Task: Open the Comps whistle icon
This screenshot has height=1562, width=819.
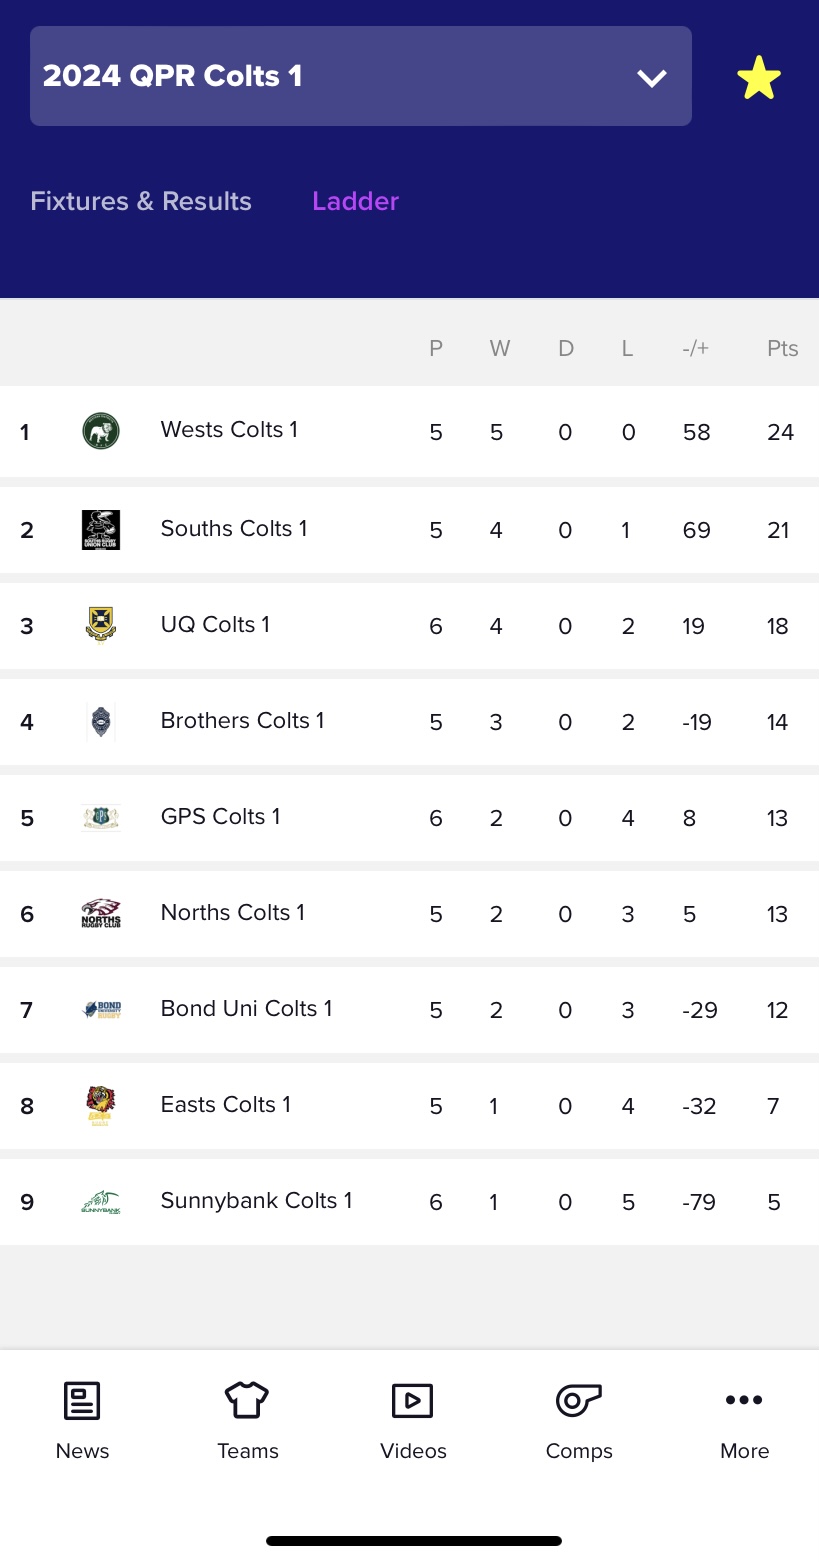Action: coord(578,1401)
